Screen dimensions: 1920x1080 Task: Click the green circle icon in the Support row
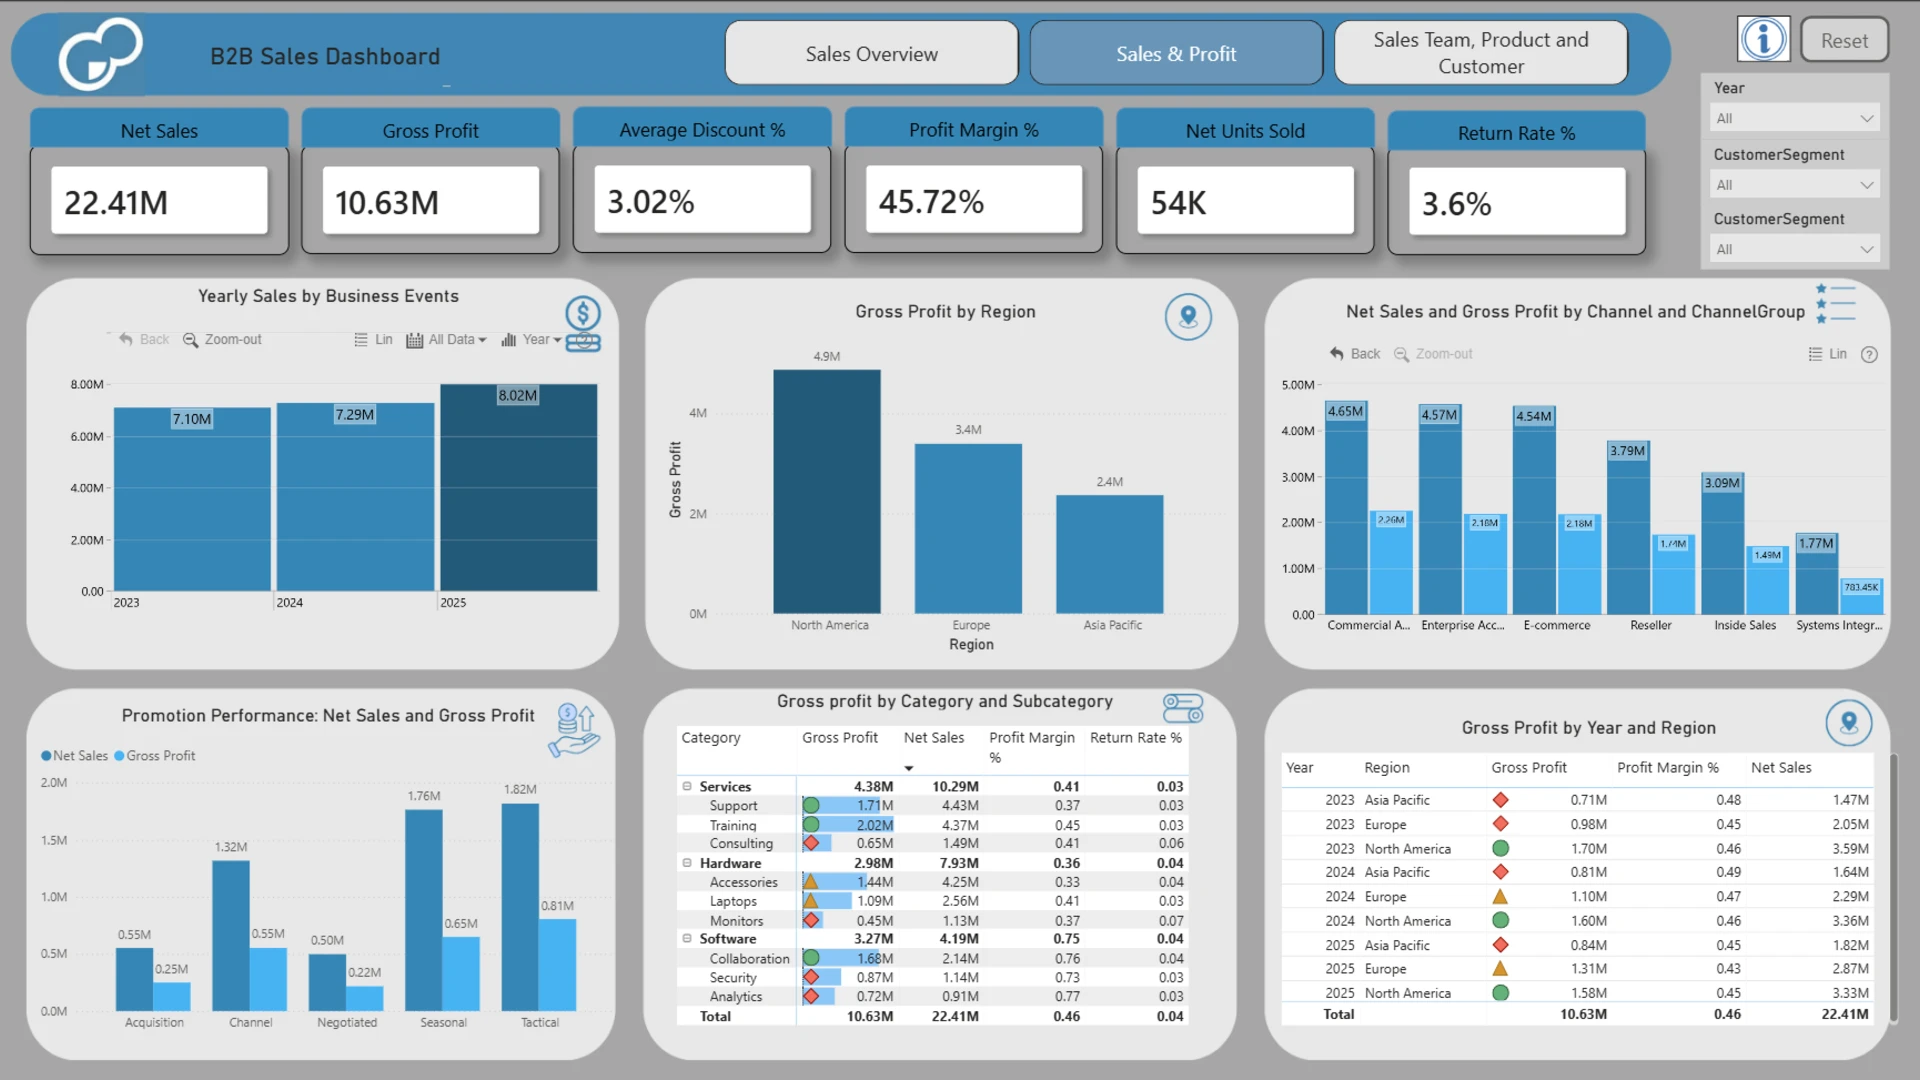[811, 806]
